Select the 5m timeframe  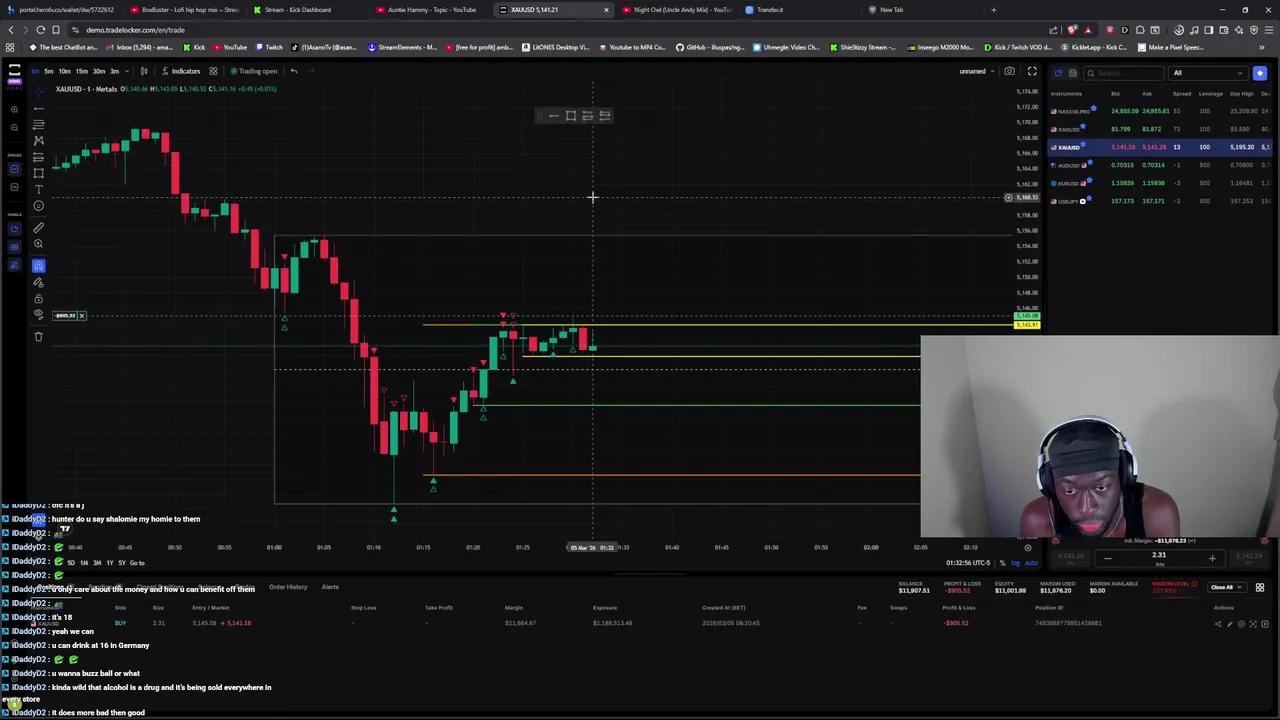coord(48,71)
